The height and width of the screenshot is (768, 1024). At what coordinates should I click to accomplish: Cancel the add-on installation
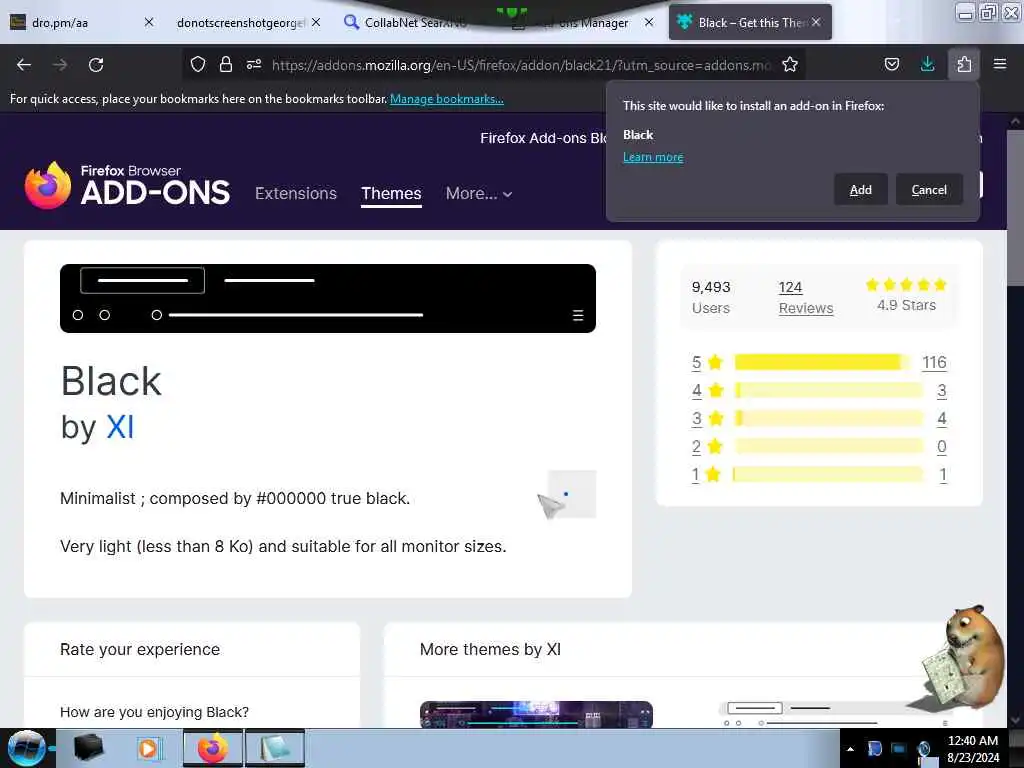[x=929, y=189]
